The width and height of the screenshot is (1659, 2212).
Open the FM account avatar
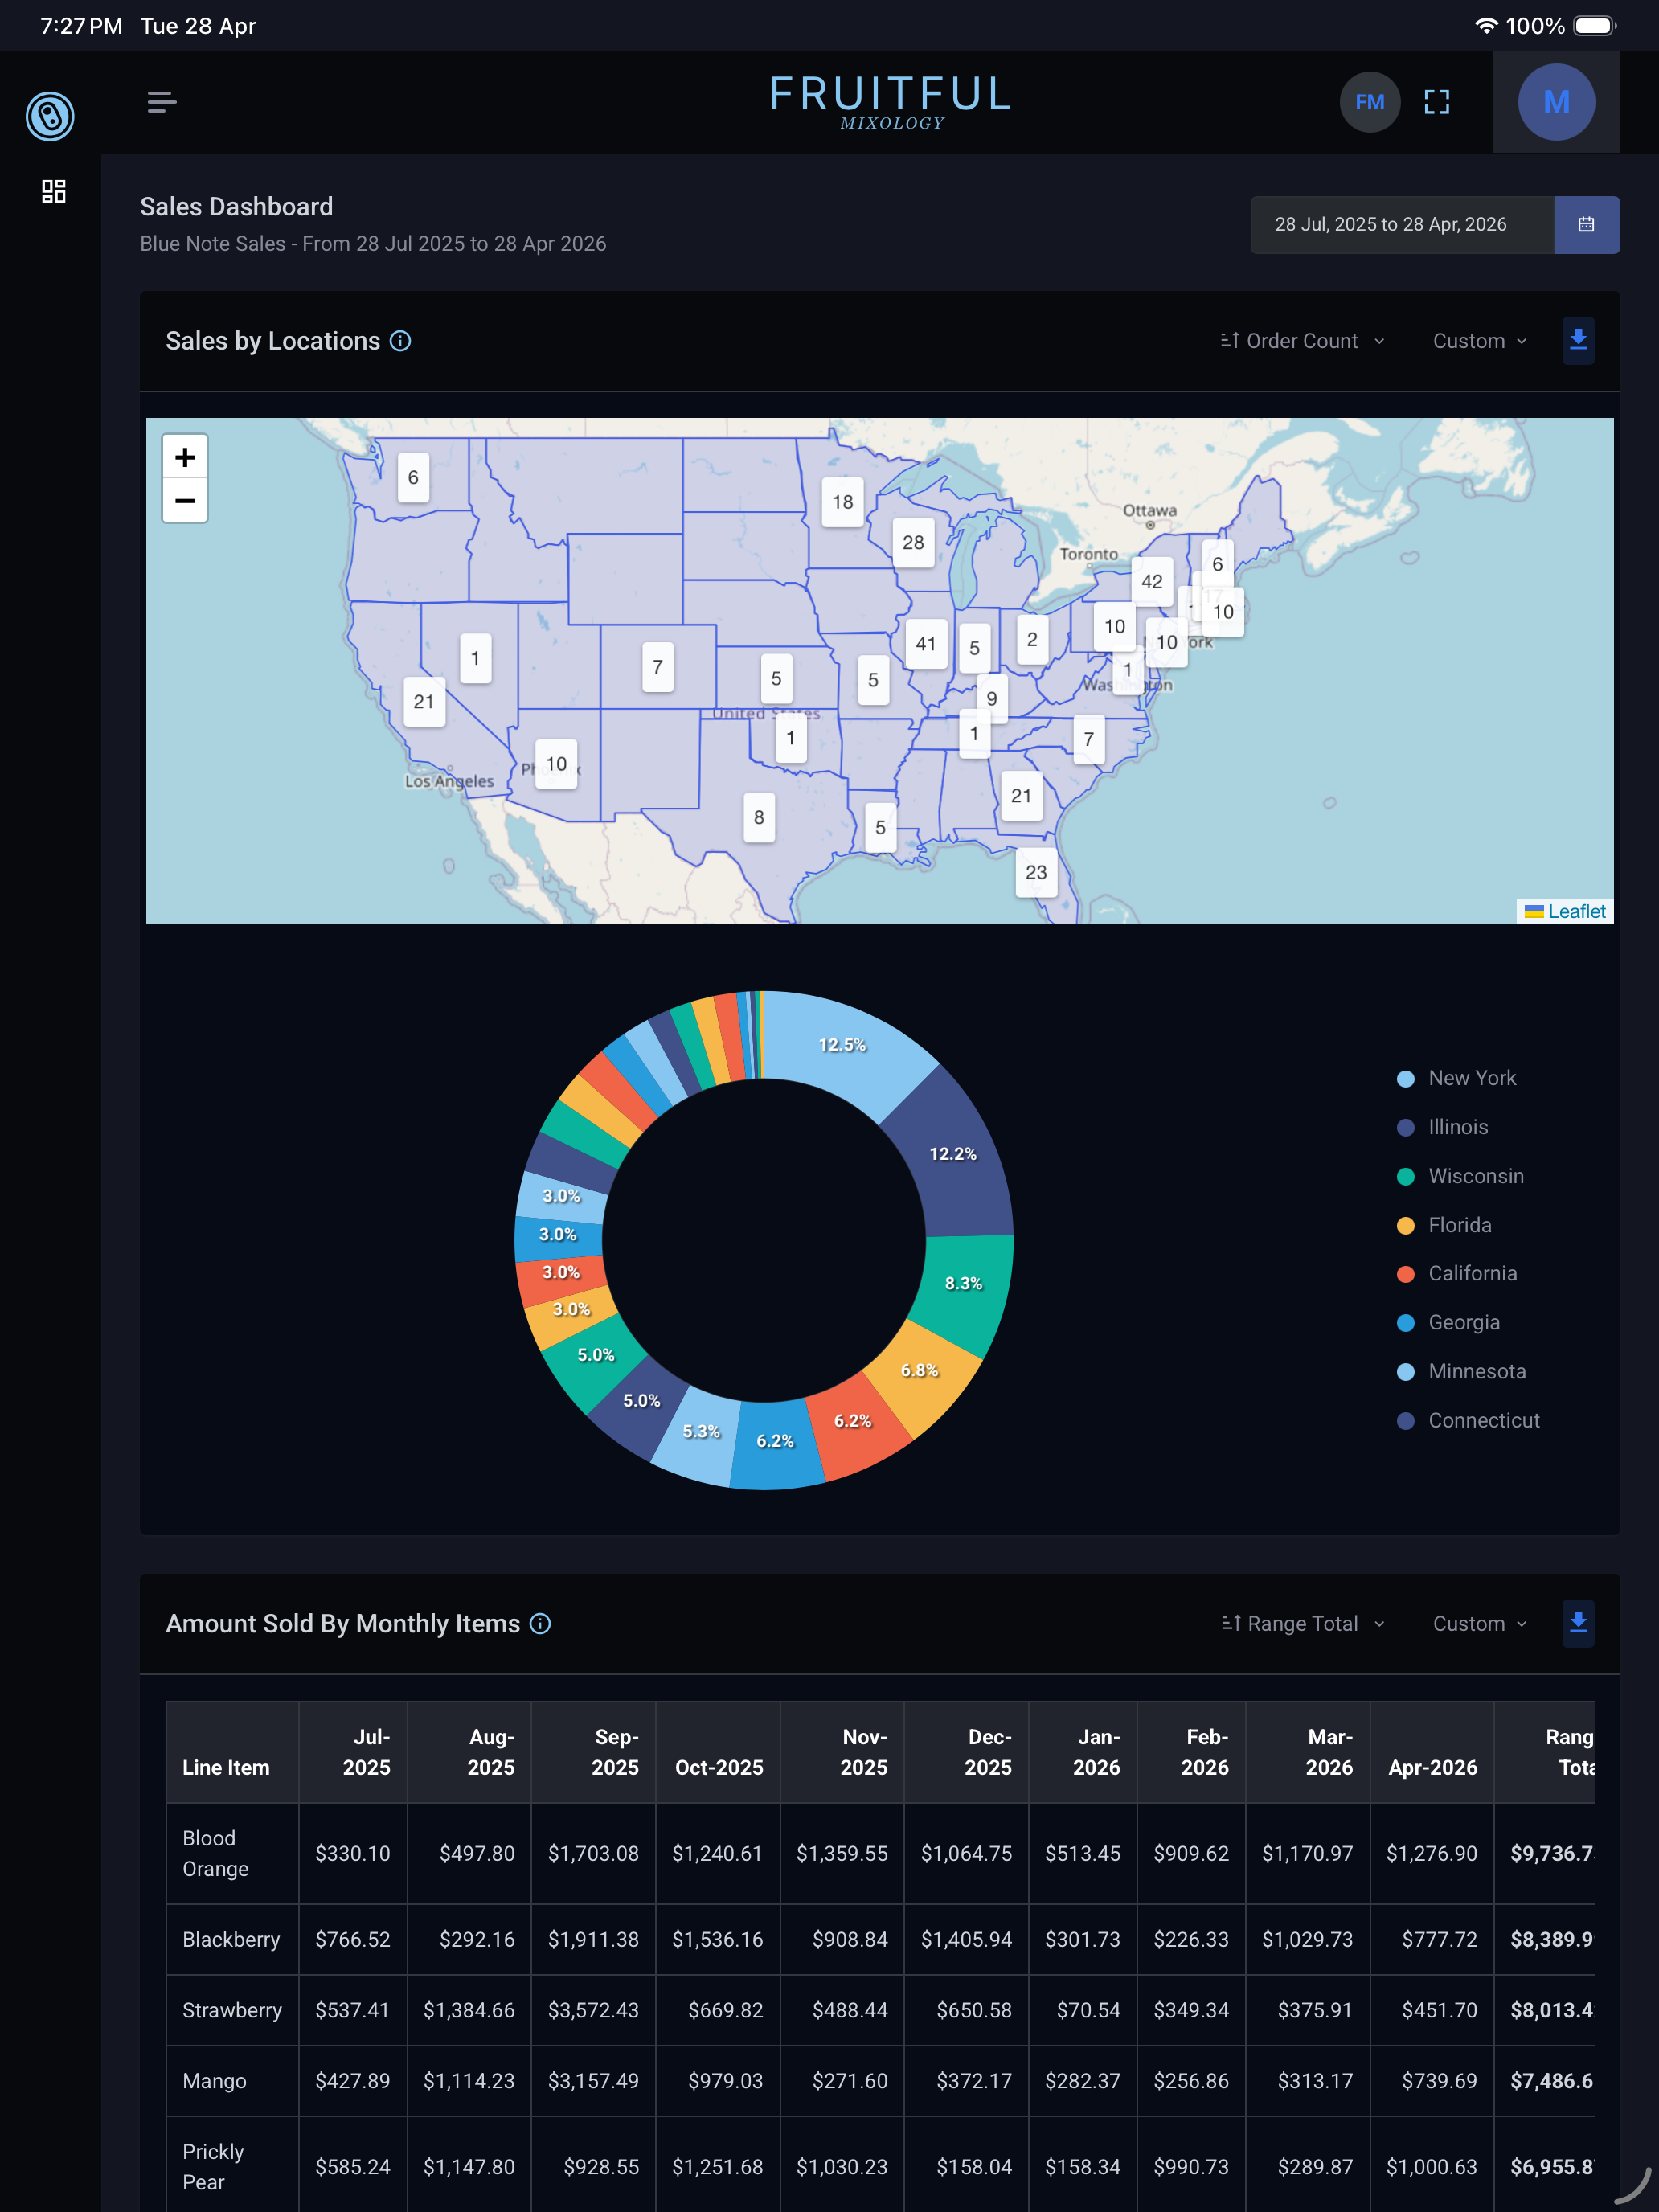pos(1369,102)
